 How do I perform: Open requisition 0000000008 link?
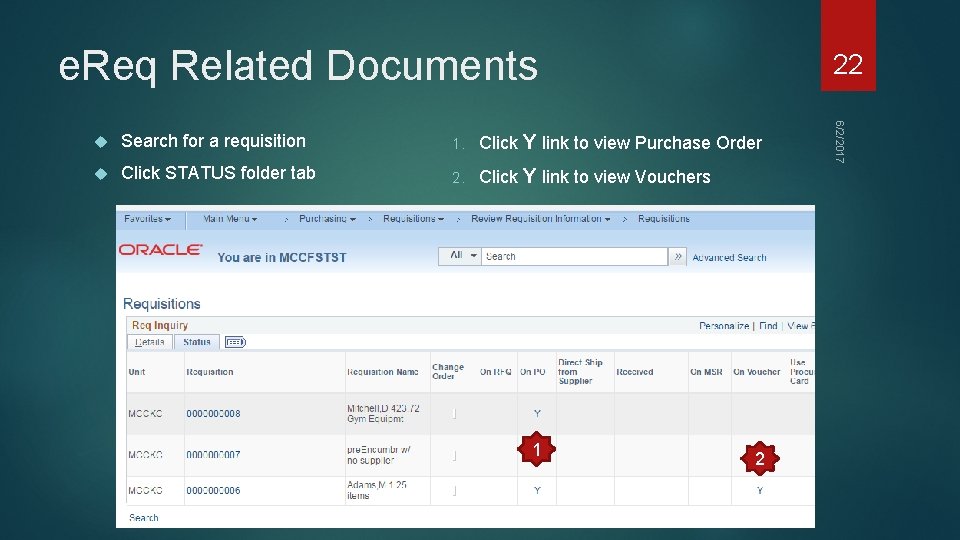[x=213, y=413]
